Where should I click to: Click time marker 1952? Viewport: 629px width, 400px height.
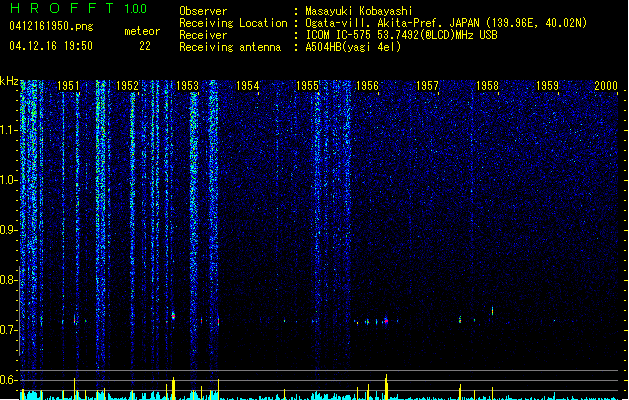tap(128, 85)
